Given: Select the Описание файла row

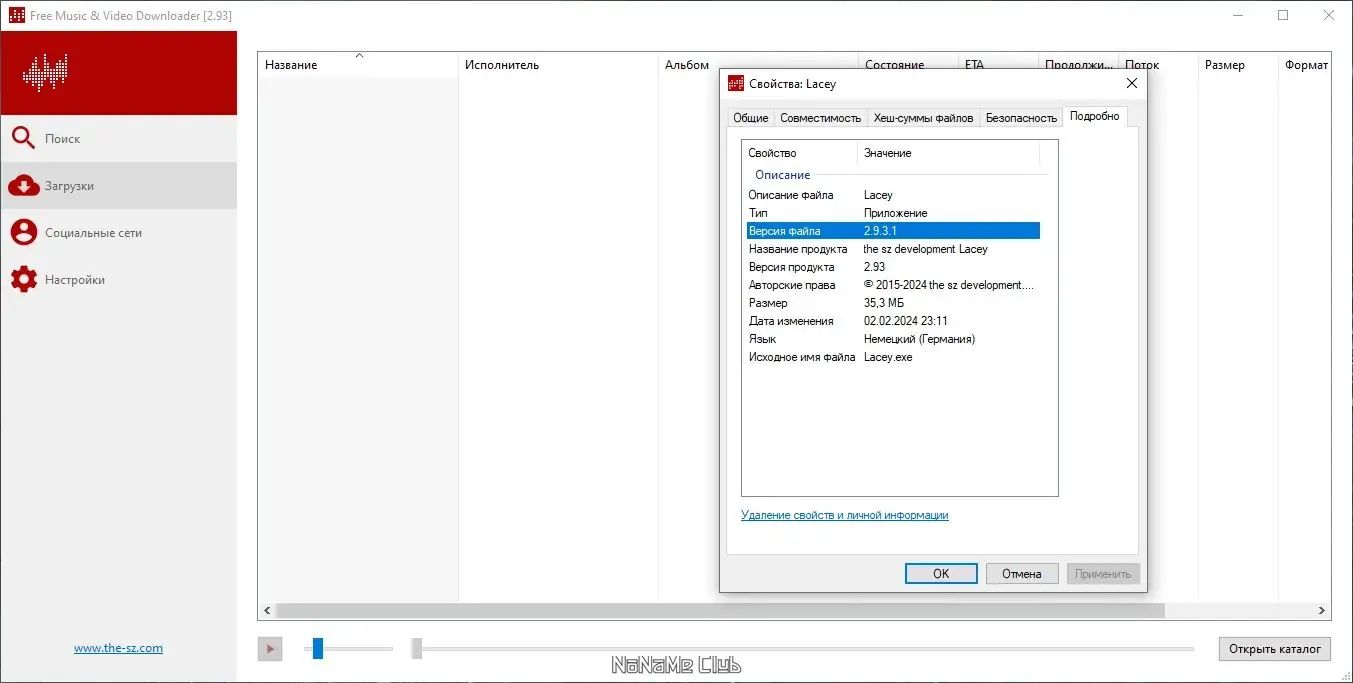Looking at the screenshot, I should coord(893,195).
